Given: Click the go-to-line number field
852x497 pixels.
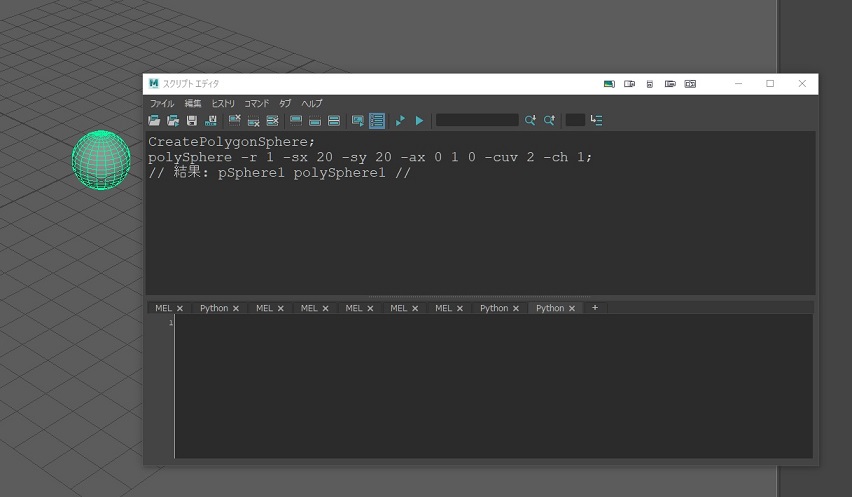Looking at the screenshot, I should pyautogui.click(x=575, y=120).
